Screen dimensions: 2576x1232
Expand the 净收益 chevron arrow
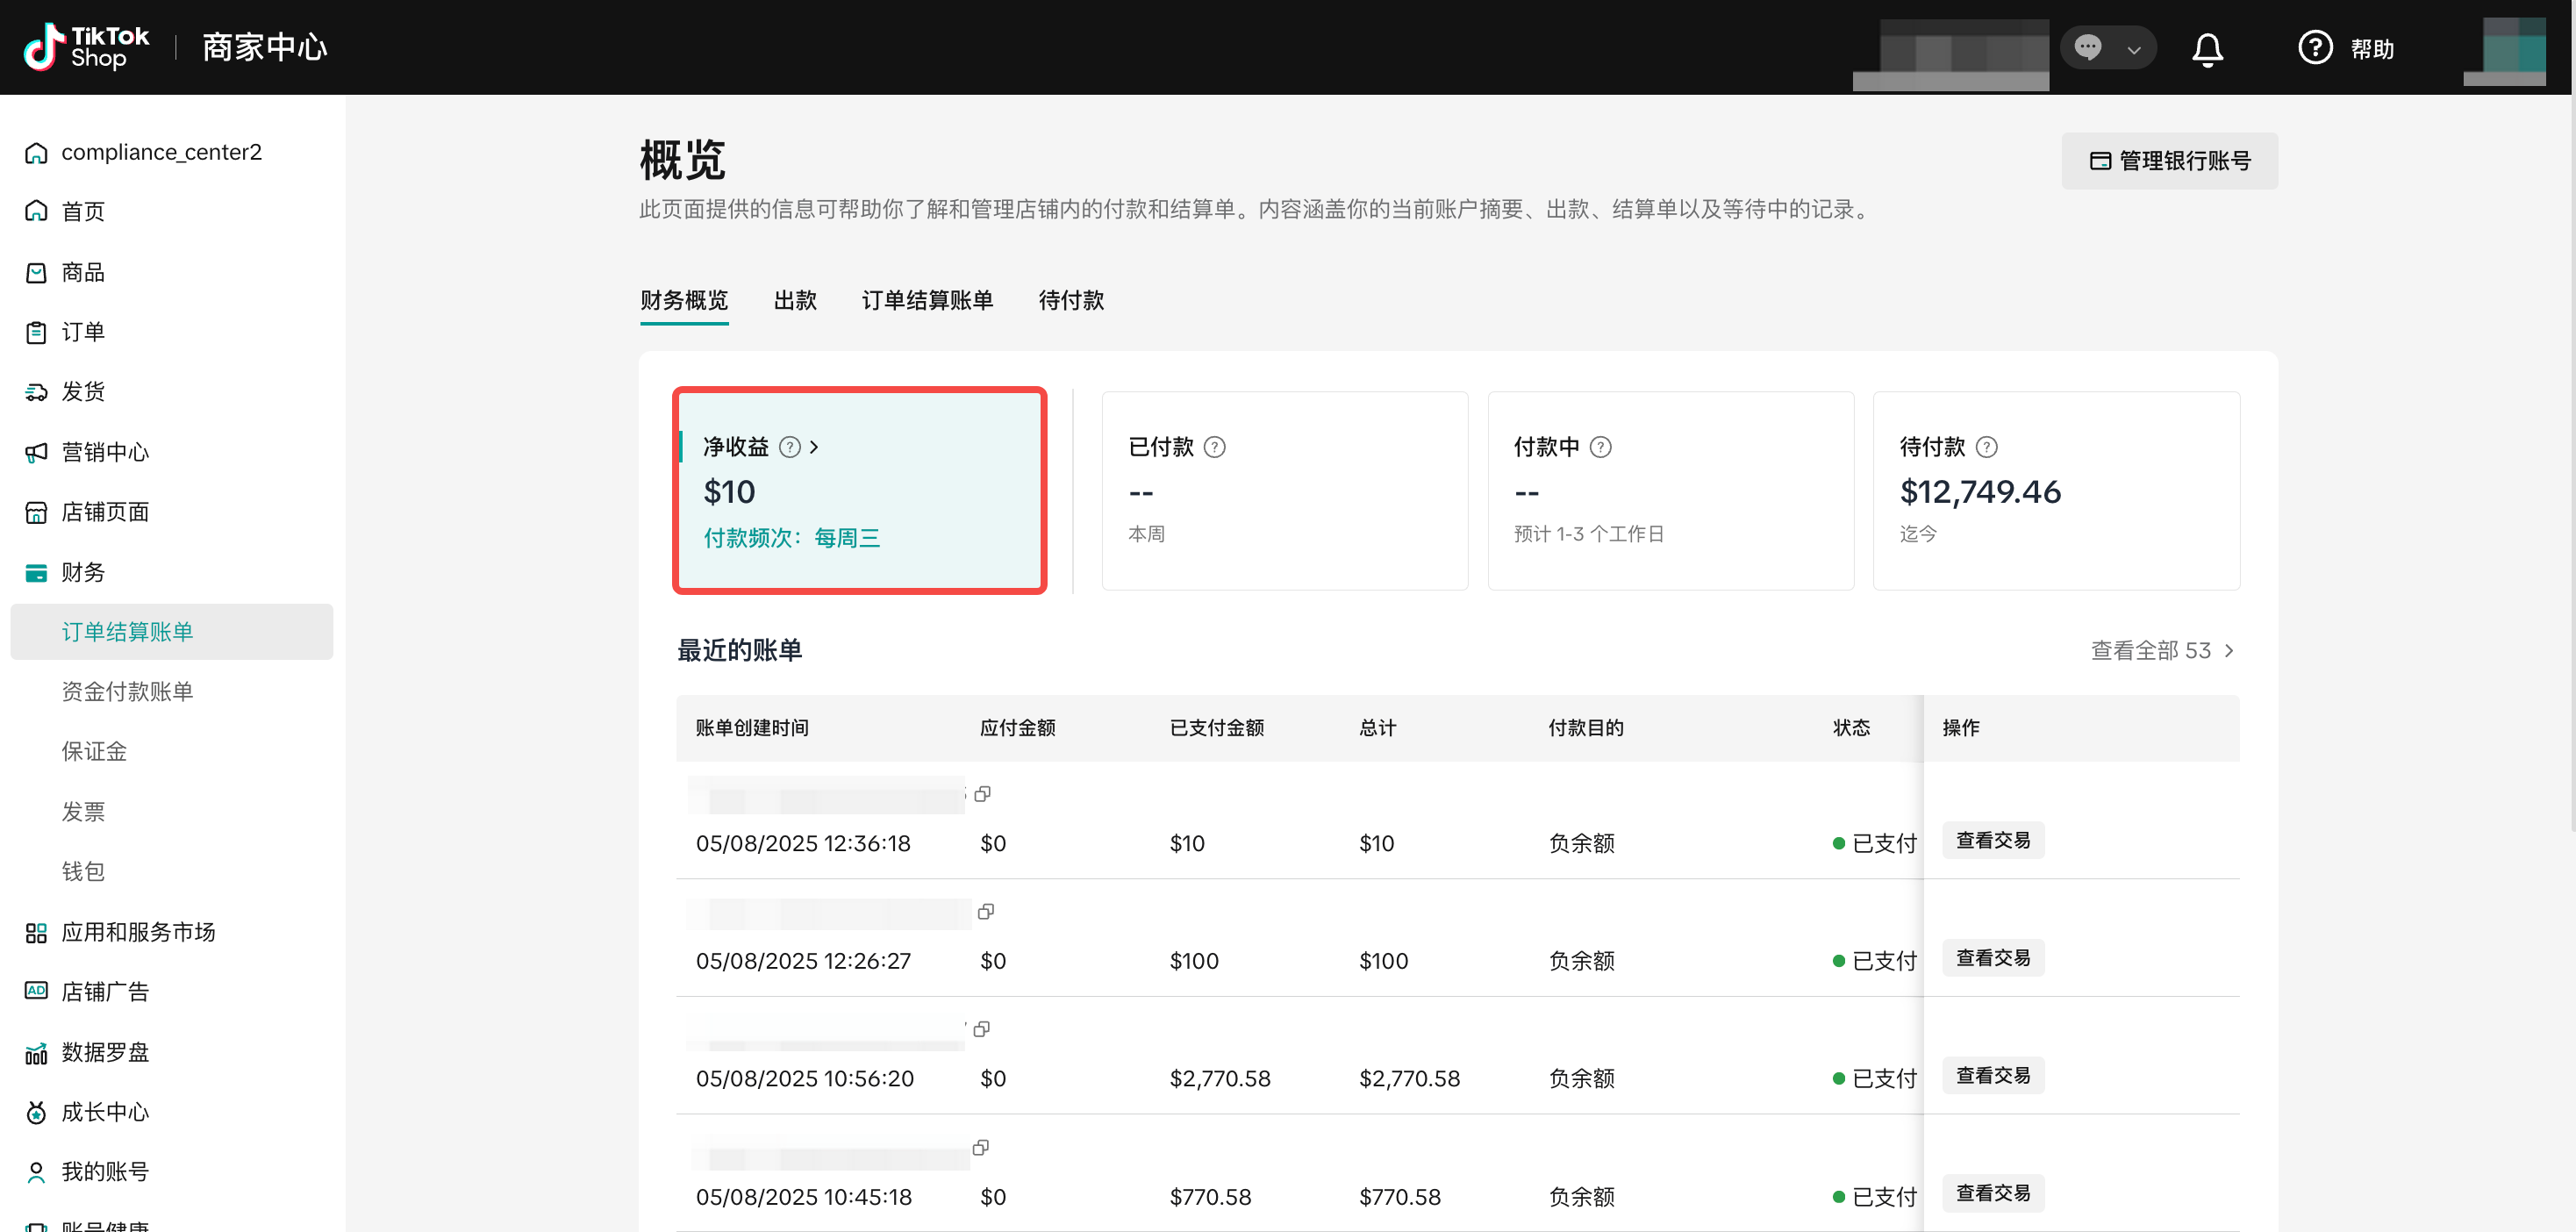[814, 447]
